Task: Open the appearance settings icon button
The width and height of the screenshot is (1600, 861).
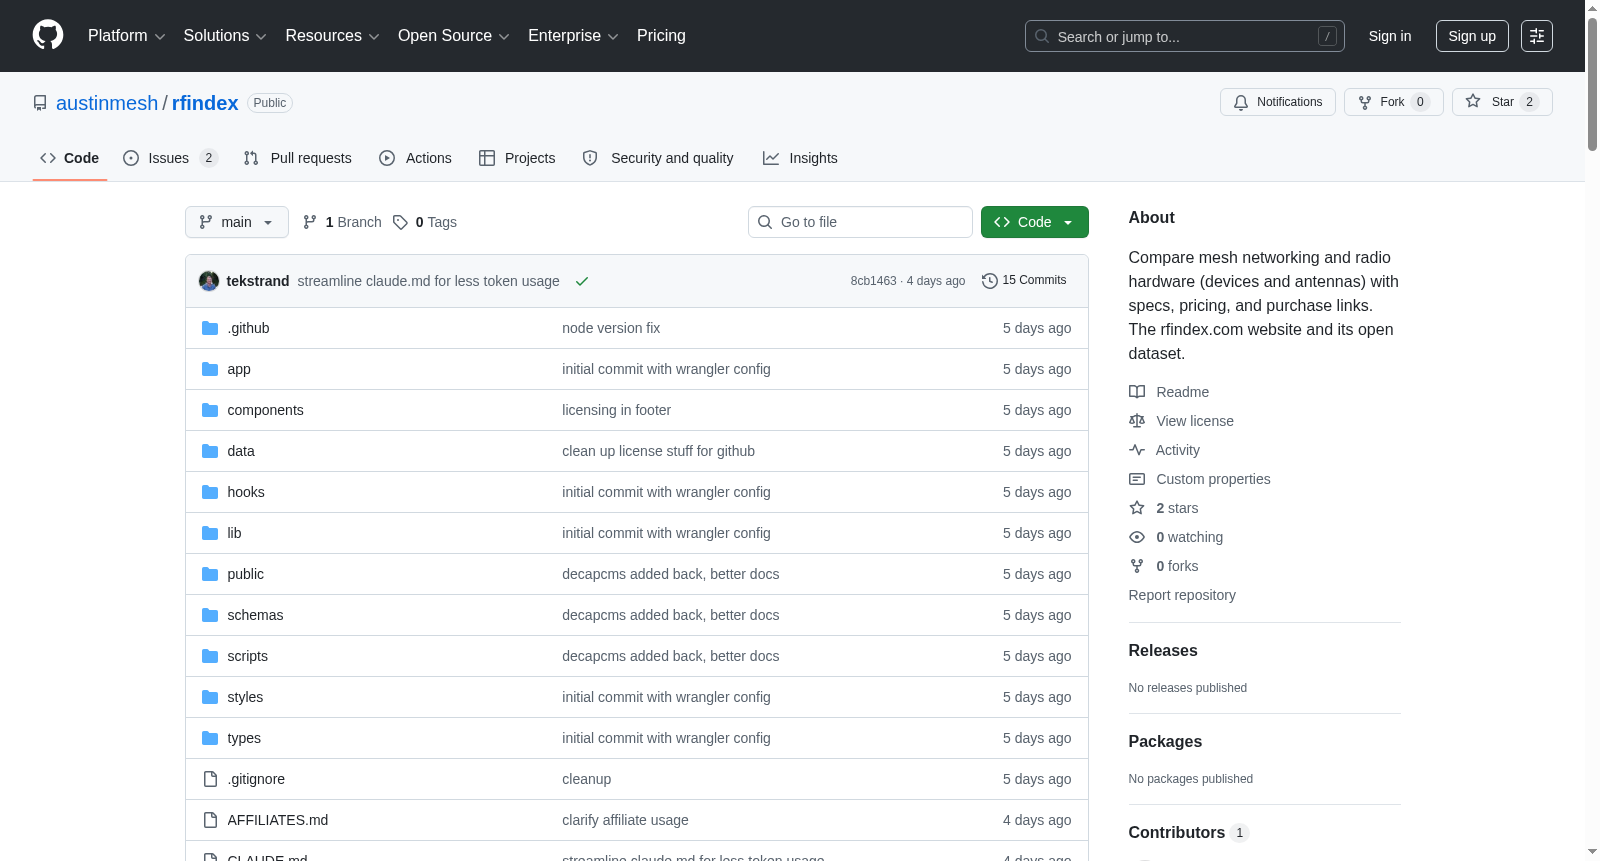Action: (1536, 36)
